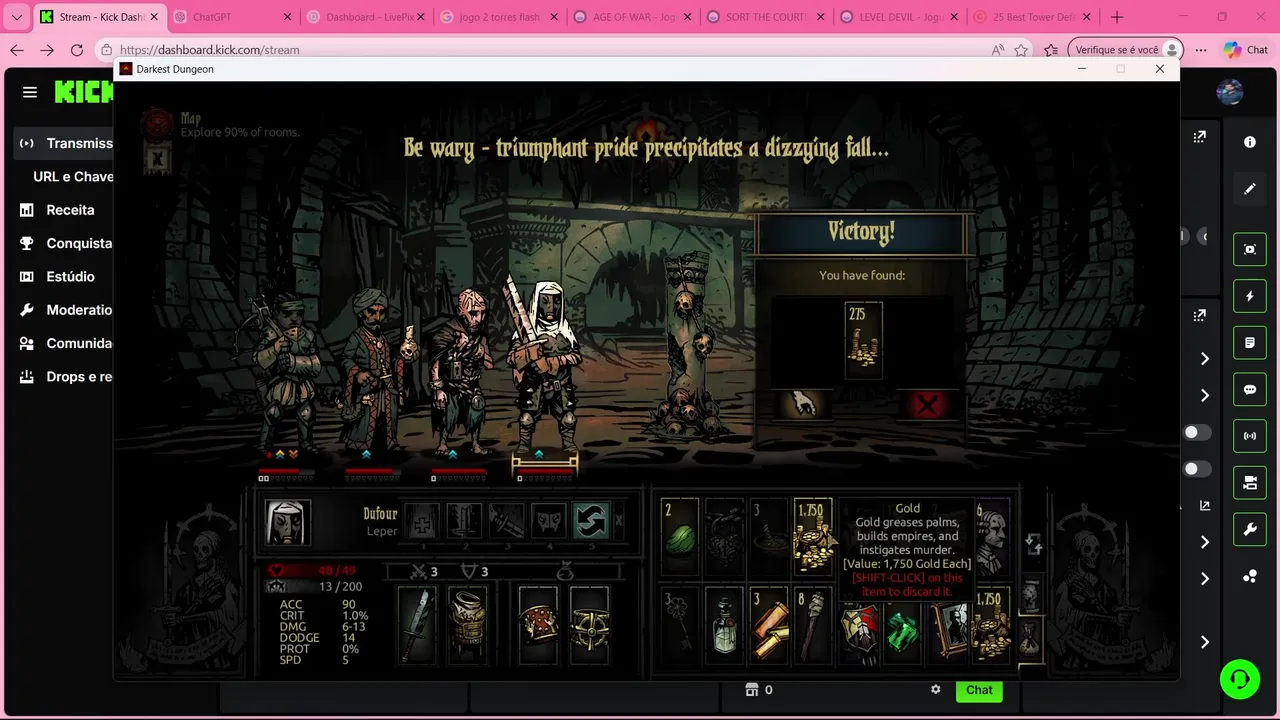Dismiss loot with the red X button
The image size is (1280, 720).
[x=927, y=404]
